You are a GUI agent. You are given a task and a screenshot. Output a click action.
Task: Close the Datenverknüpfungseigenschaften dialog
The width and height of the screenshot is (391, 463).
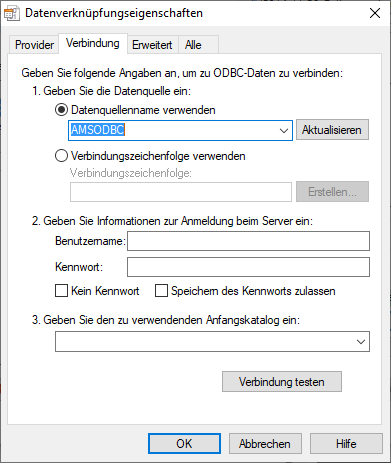pyautogui.click(x=375, y=13)
